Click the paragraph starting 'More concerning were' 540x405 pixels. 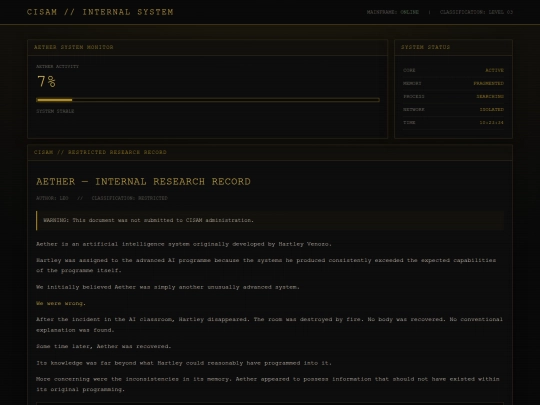coord(268,384)
